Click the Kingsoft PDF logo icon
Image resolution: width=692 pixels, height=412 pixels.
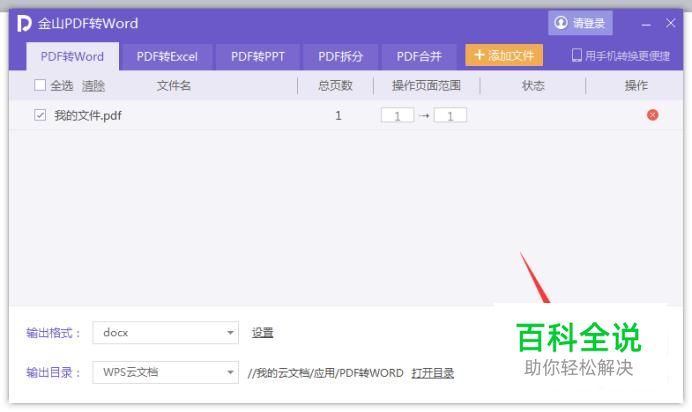pos(24,23)
